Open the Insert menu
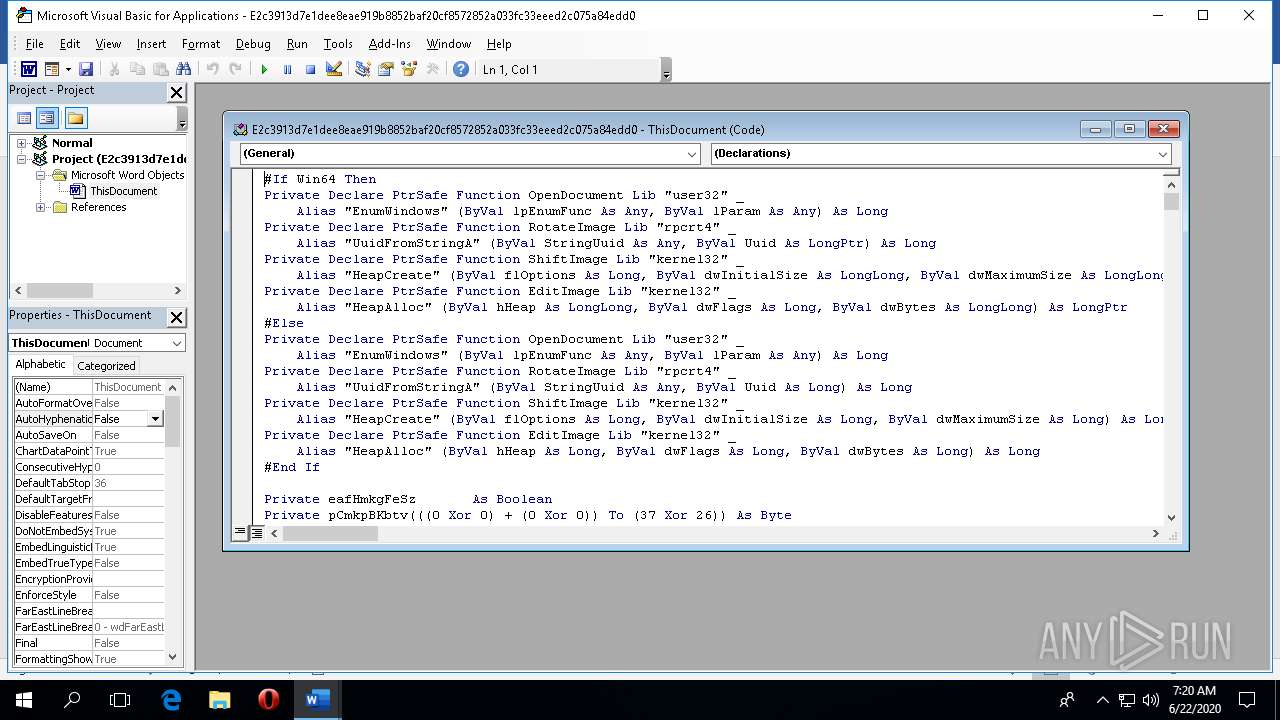Screen dimensions: 1280x720 pos(151,44)
